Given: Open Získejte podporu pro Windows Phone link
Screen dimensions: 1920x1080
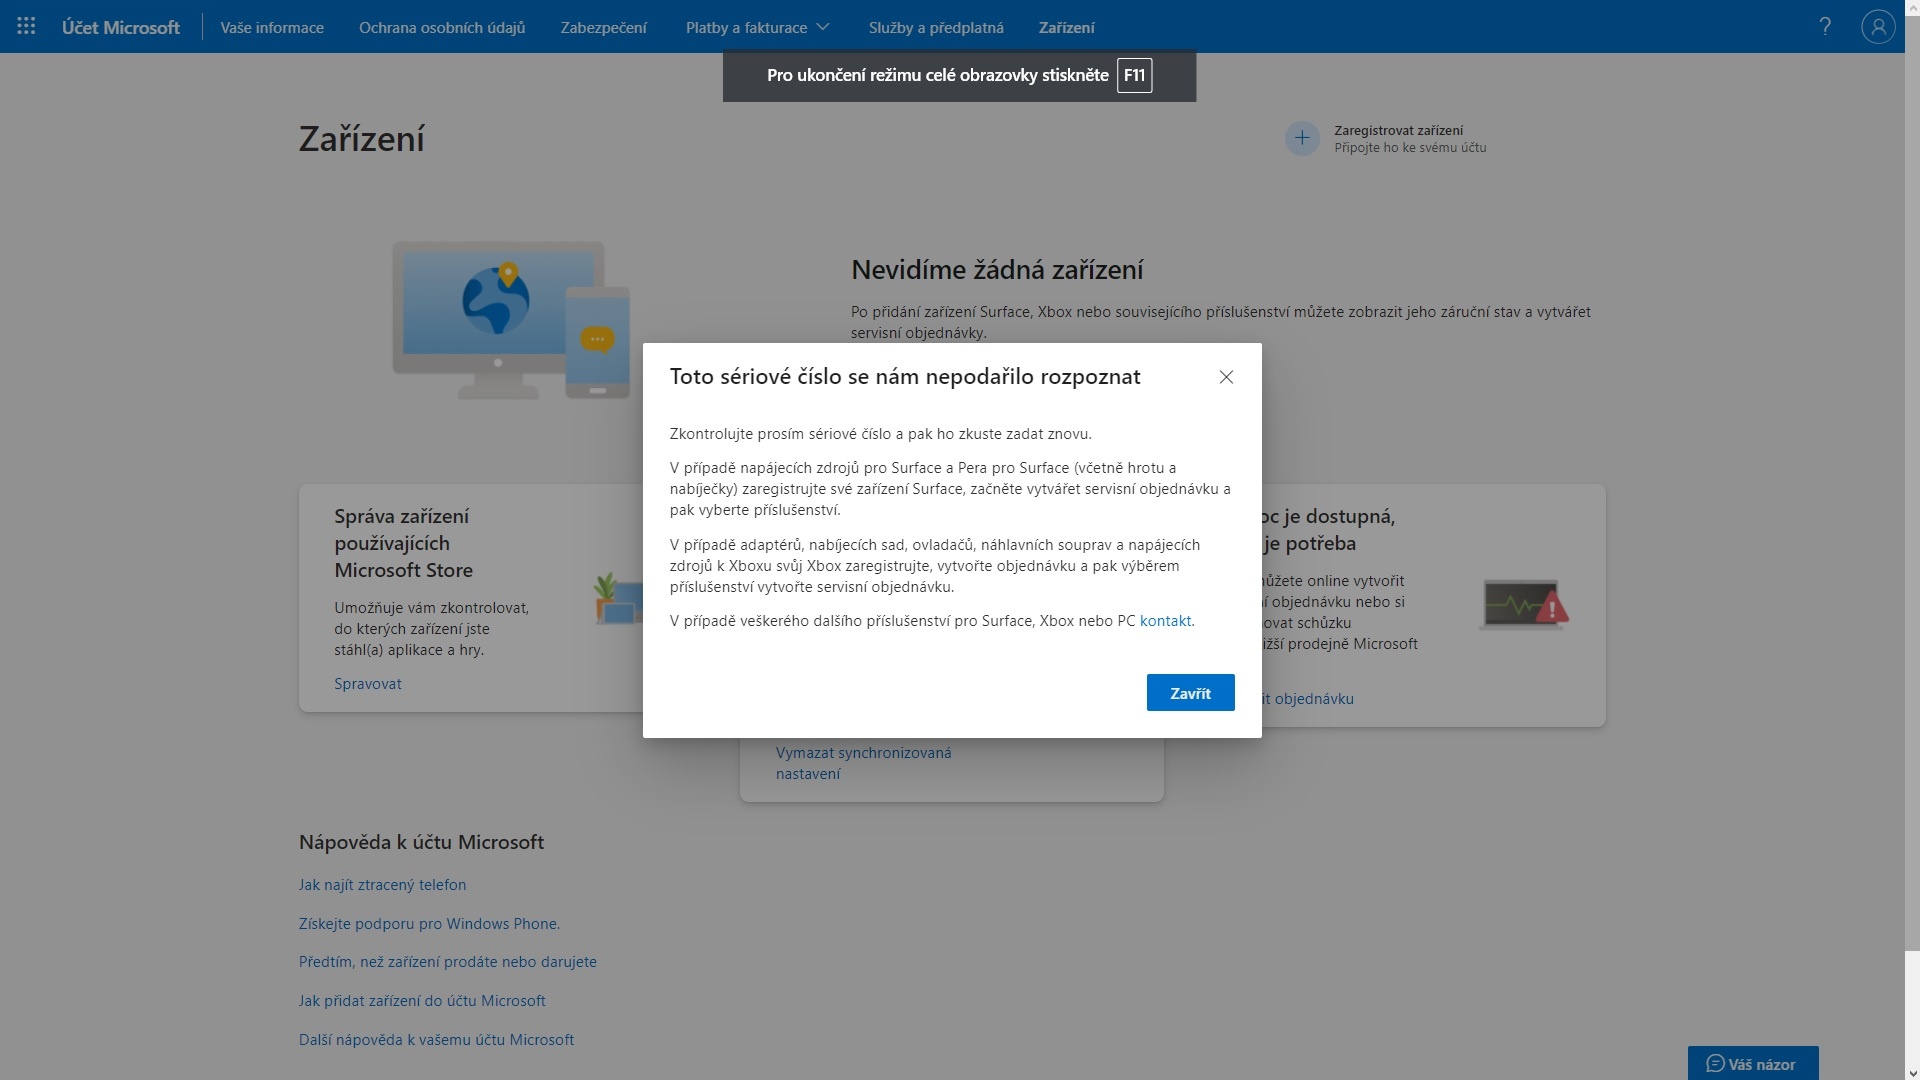Looking at the screenshot, I should tap(429, 924).
